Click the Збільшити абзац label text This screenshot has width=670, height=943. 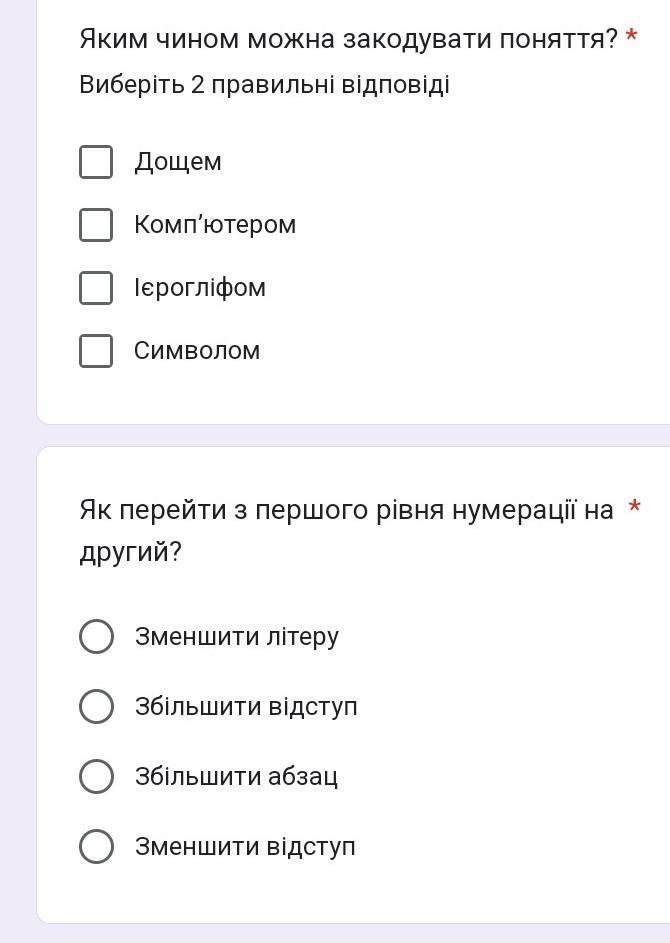pyautogui.click(x=236, y=776)
